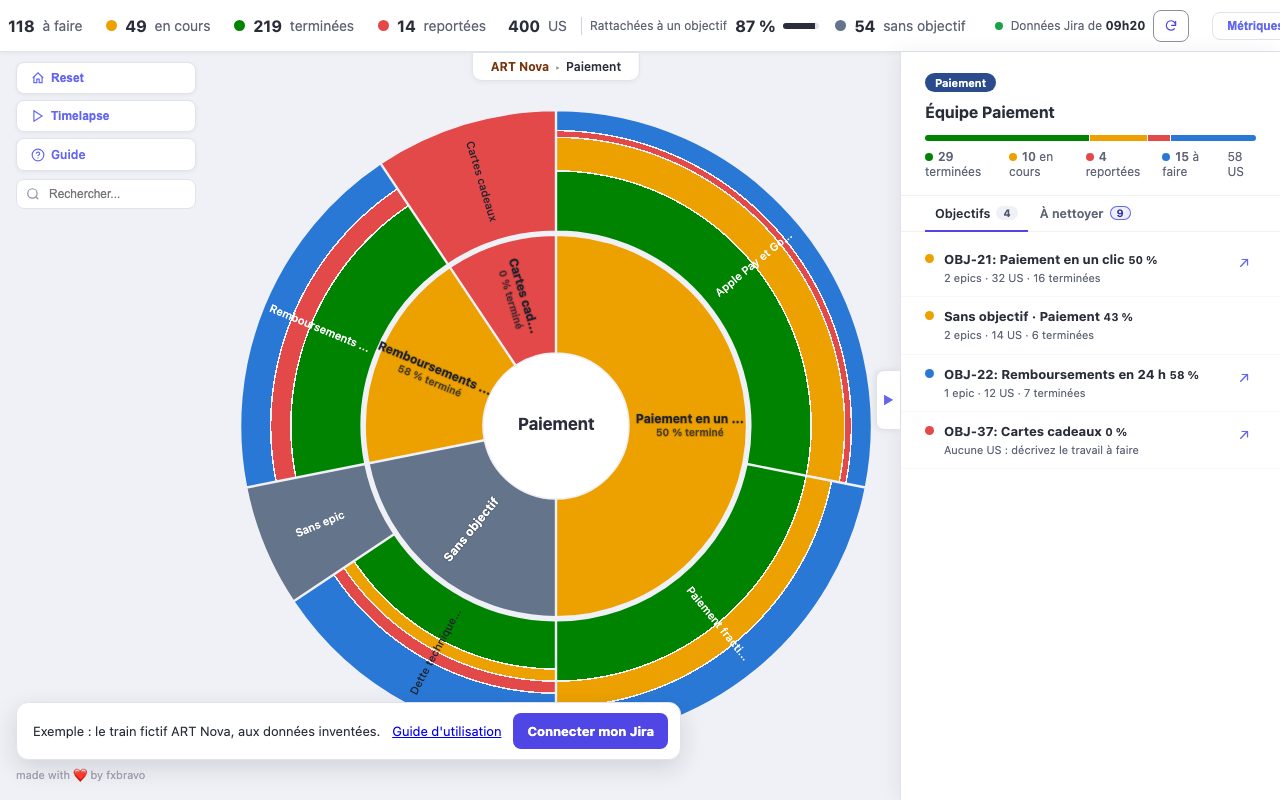Open the Sans objectif · Paiement row

click(x=1090, y=326)
